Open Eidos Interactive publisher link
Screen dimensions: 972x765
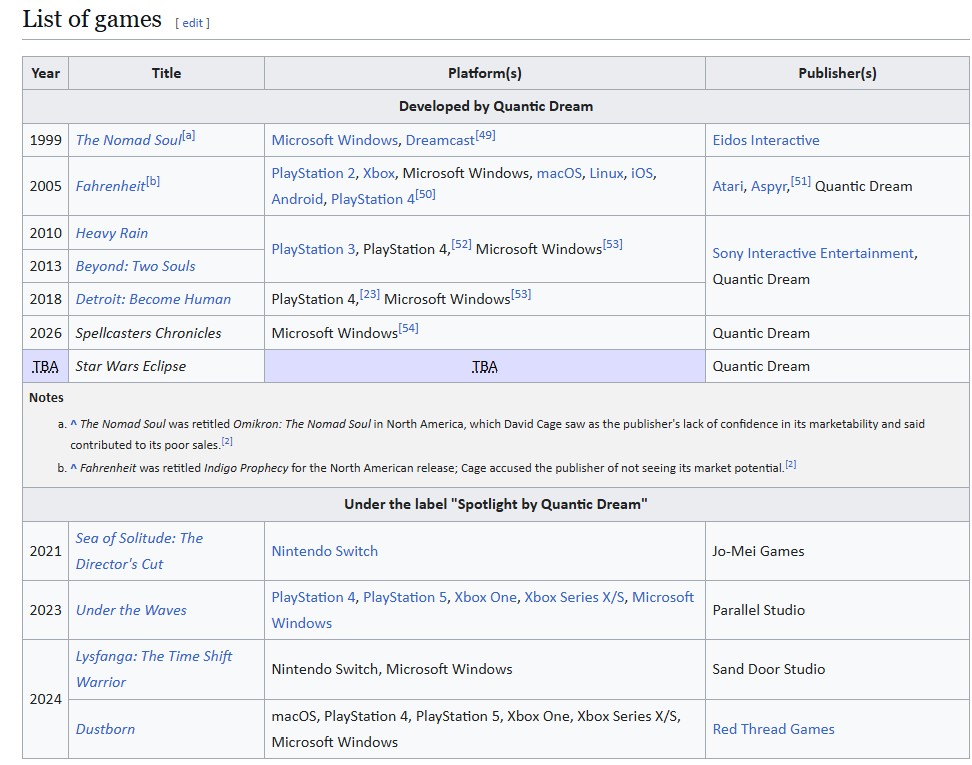[766, 140]
